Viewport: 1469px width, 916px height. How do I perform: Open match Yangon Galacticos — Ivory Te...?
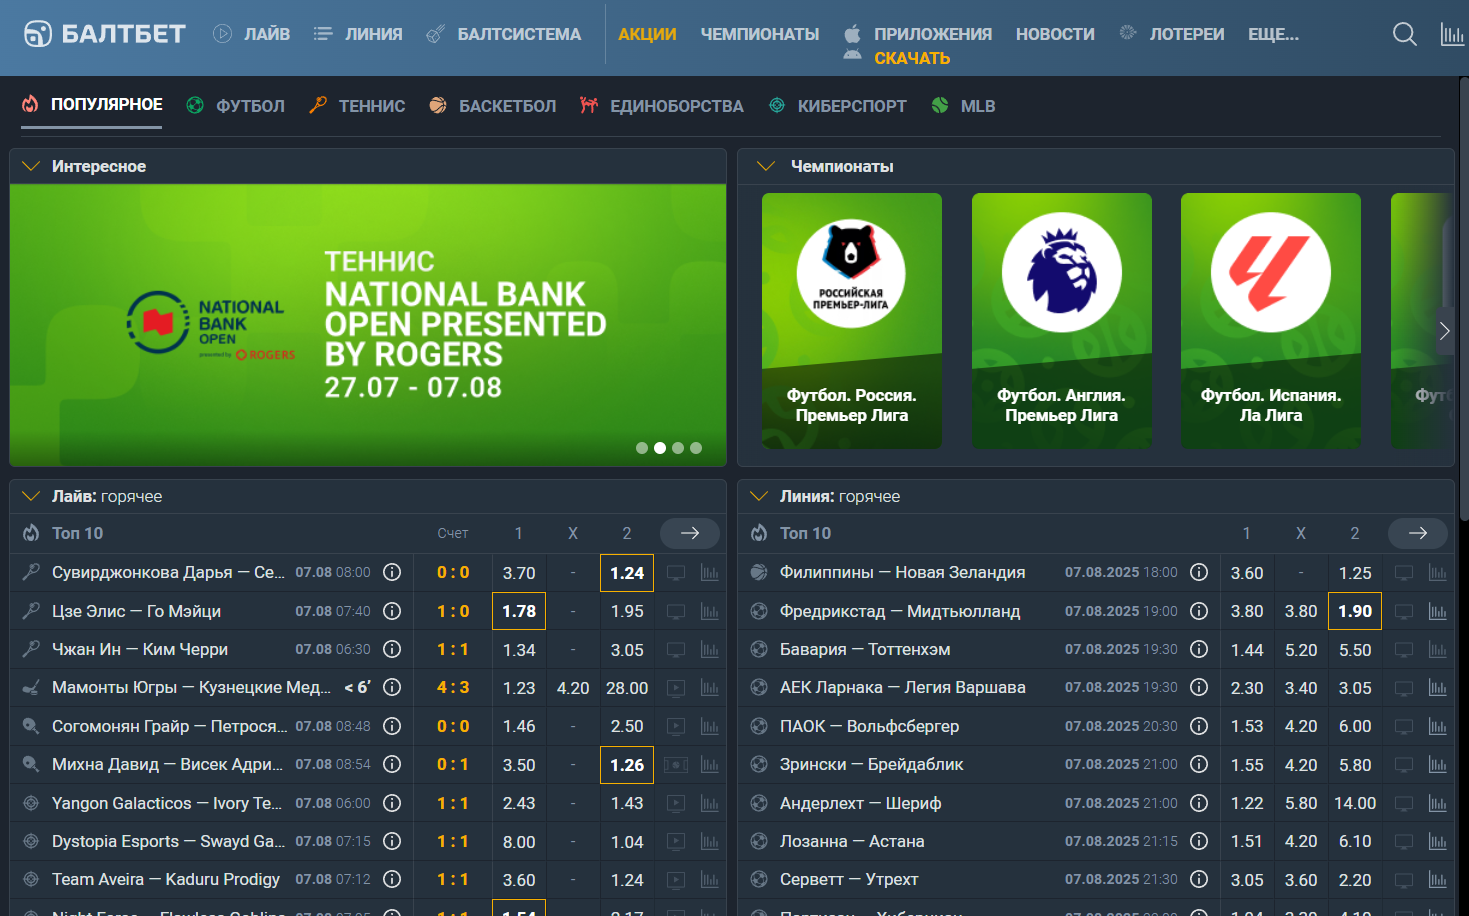[x=167, y=803]
